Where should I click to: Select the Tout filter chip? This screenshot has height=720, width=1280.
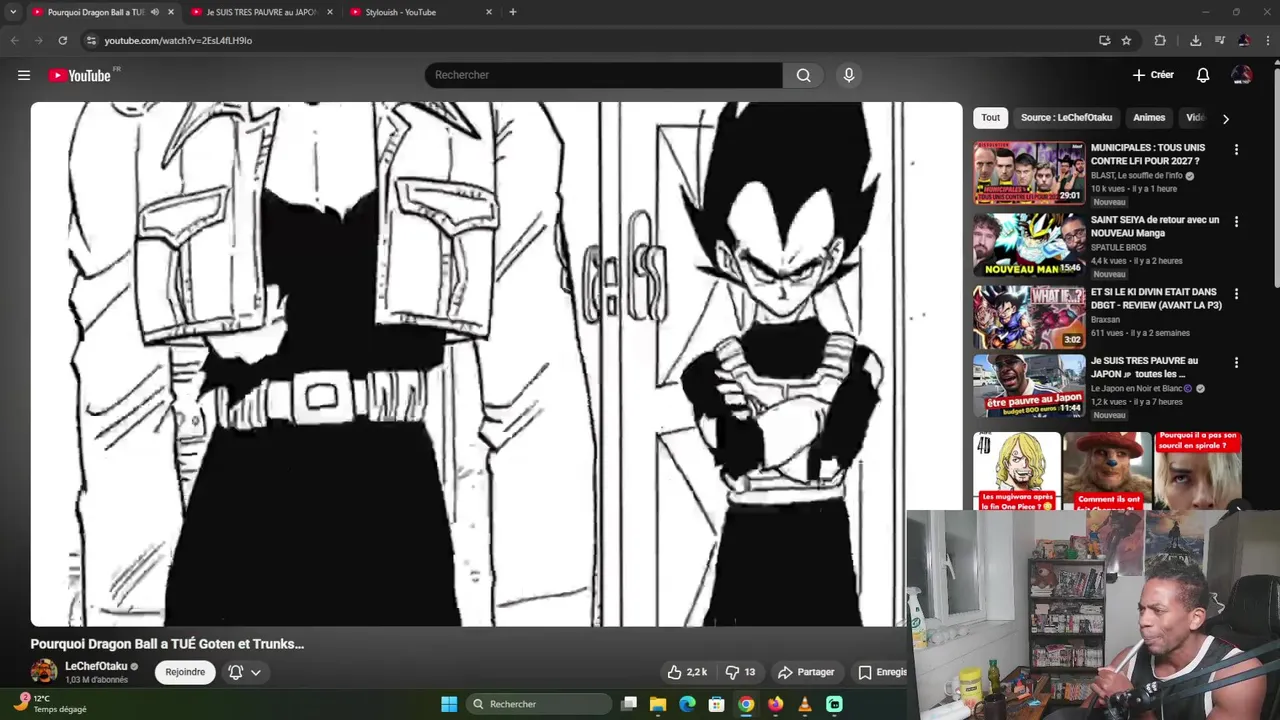click(990, 118)
